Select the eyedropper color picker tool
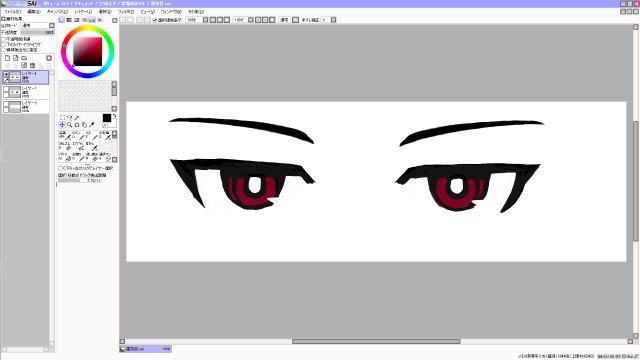This screenshot has height=360, width=640. (x=91, y=125)
